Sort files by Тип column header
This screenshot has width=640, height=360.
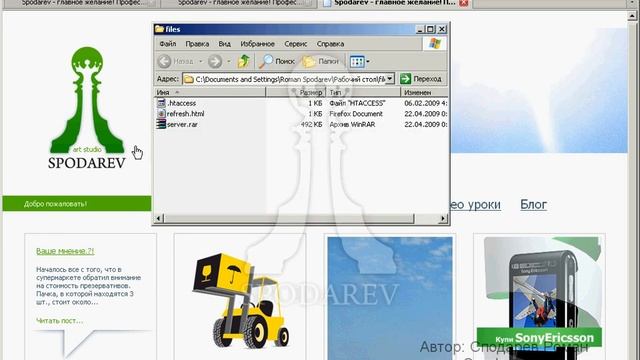(363, 92)
